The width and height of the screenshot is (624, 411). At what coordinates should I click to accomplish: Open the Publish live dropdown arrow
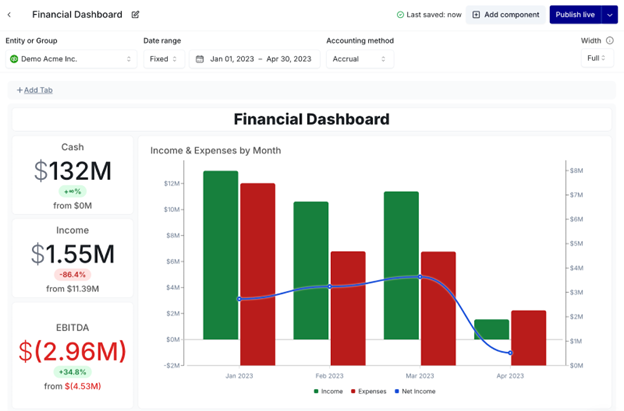pyautogui.click(x=610, y=15)
